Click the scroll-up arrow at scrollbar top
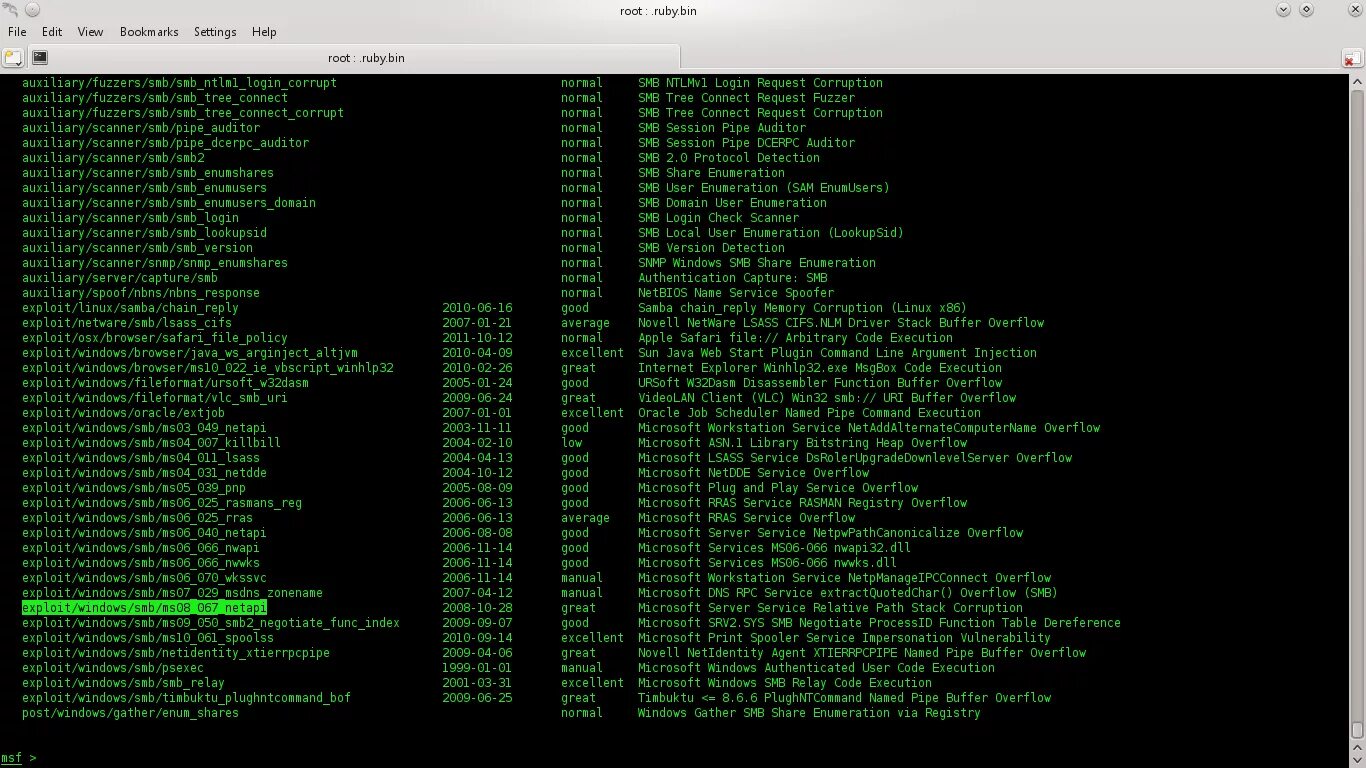Viewport: 1366px width, 768px height. 1357,82
